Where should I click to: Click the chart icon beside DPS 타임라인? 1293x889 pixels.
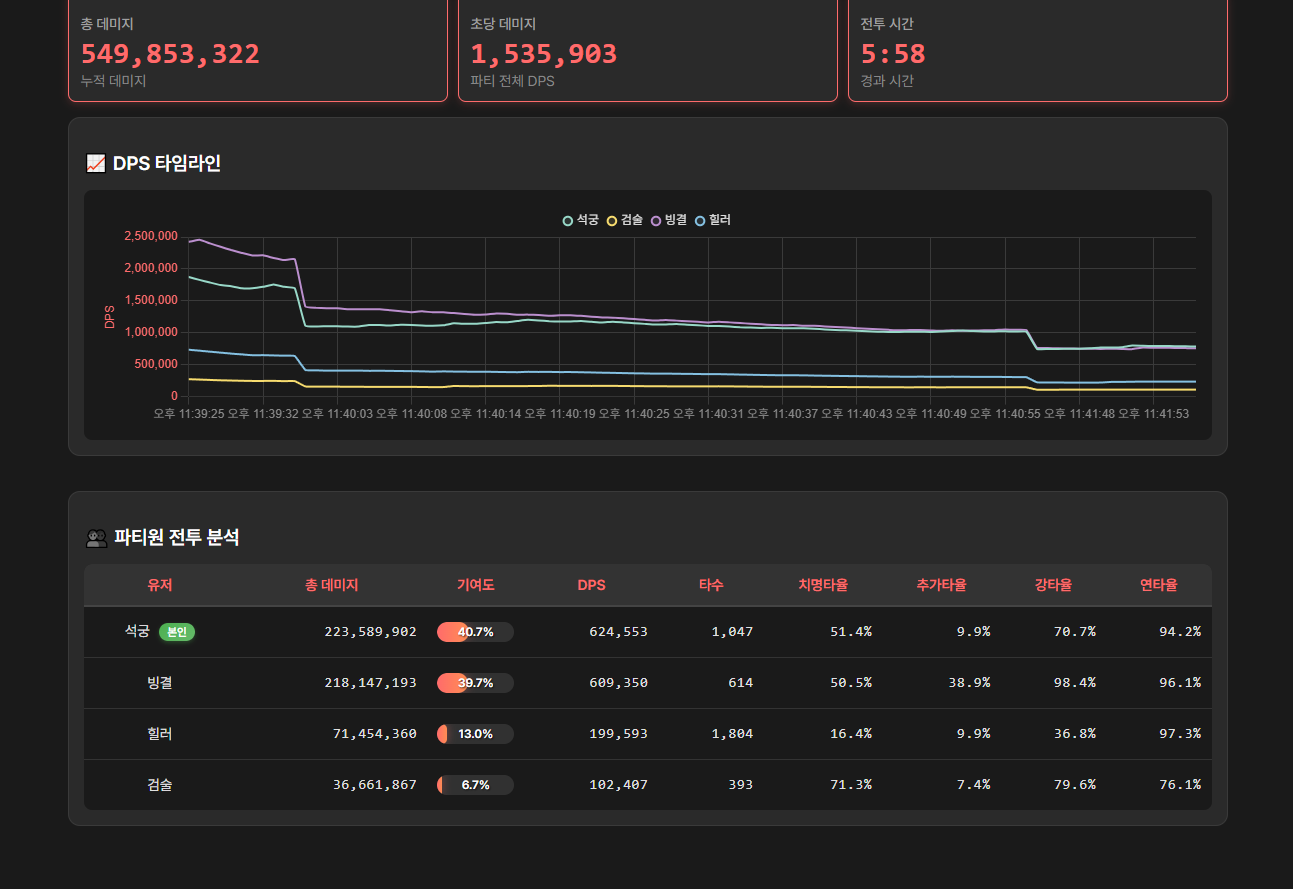pyautogui.click(x=96, y=164)
